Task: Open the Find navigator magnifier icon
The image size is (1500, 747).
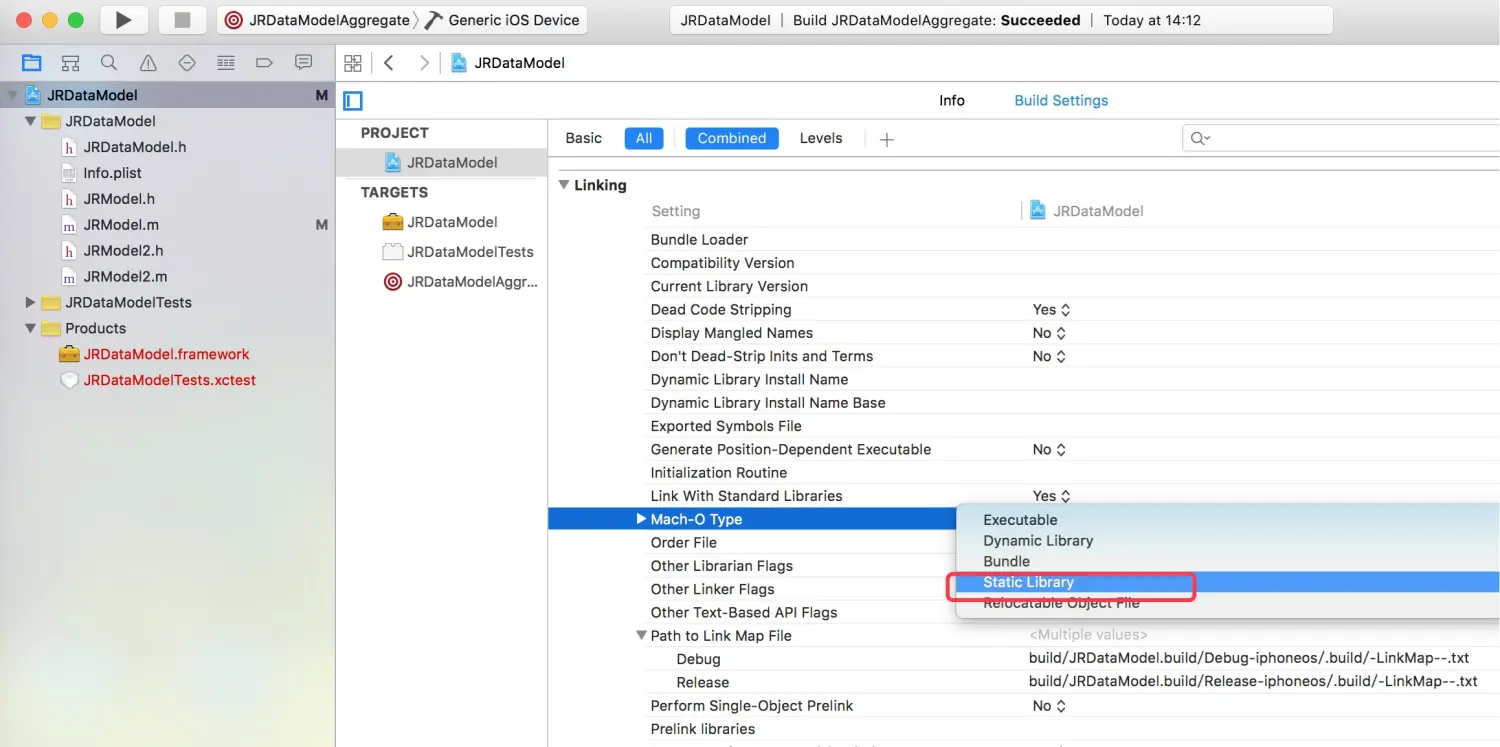Action: tap(109, 62)
